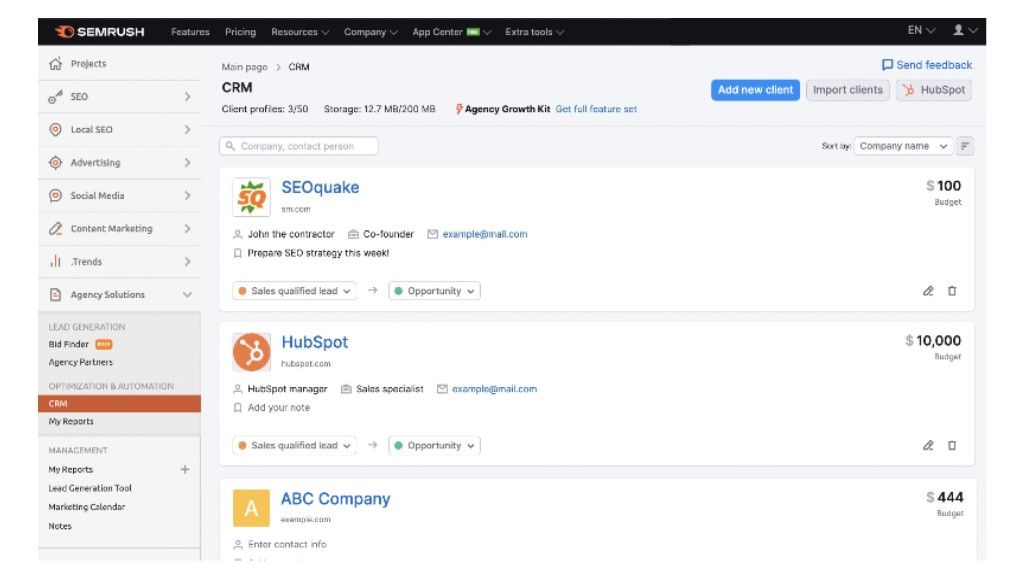Click the Import clients button
This screenshot has height=564, width=1015.
847,90
